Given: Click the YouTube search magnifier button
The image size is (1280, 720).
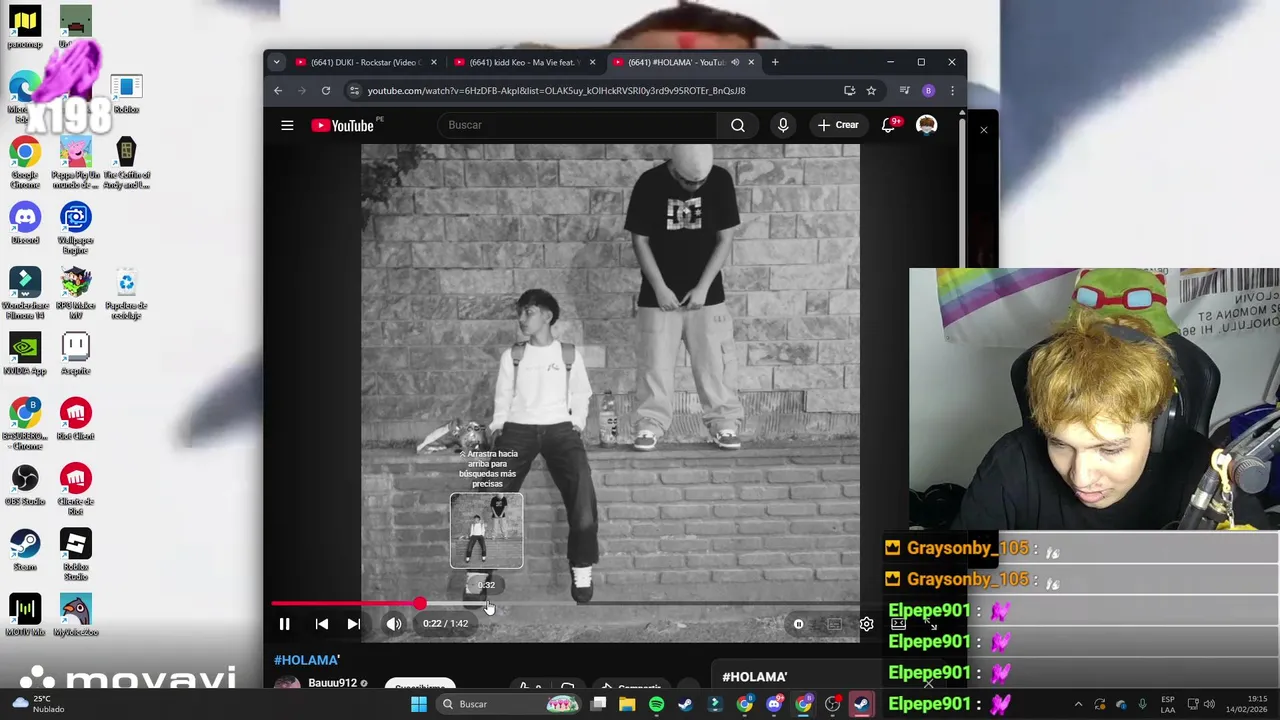Looking at the screenshot, I should click(x=738, y=125).
